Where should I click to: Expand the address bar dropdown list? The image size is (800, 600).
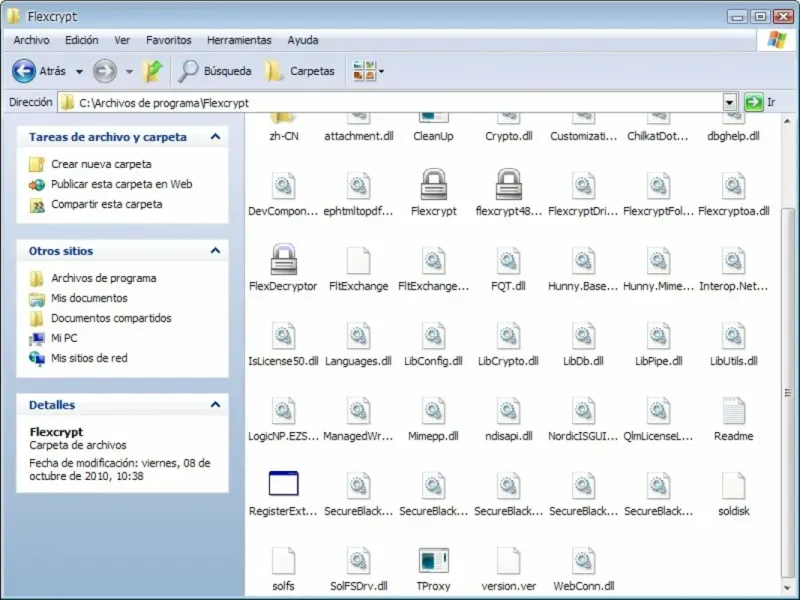[x=729, y=103]
